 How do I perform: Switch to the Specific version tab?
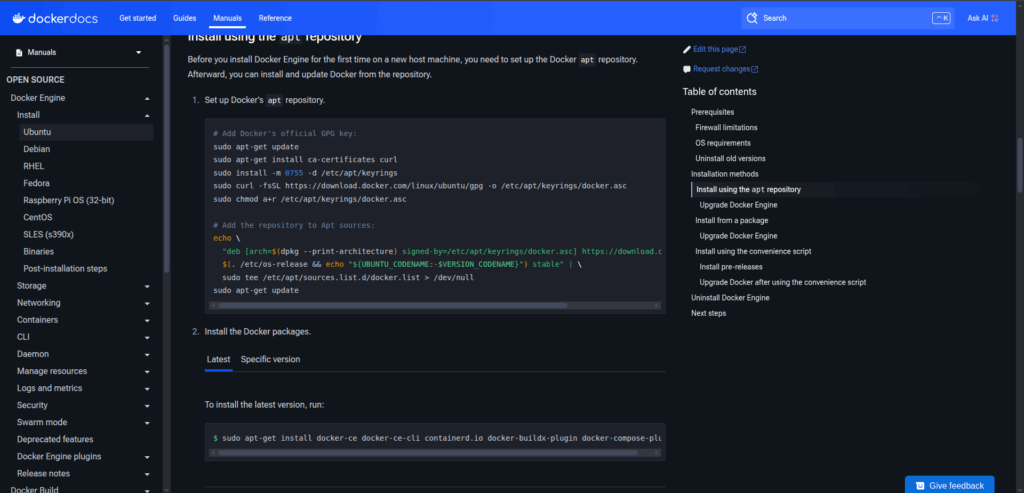[x=270, y=359]
